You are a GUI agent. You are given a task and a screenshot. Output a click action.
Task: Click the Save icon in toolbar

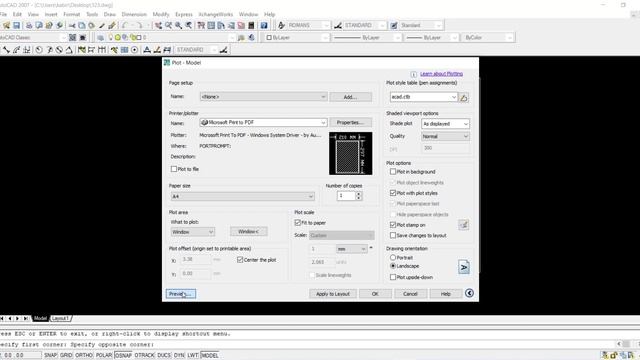point(16,25)
